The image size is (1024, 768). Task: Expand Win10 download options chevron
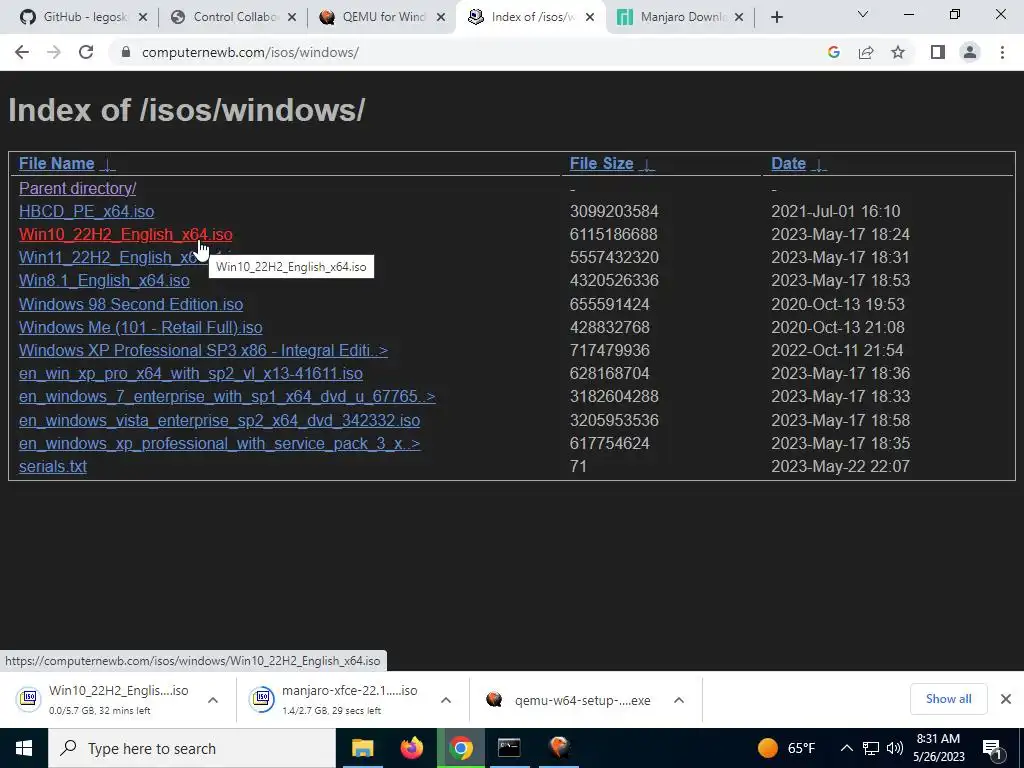coord(213,700)
